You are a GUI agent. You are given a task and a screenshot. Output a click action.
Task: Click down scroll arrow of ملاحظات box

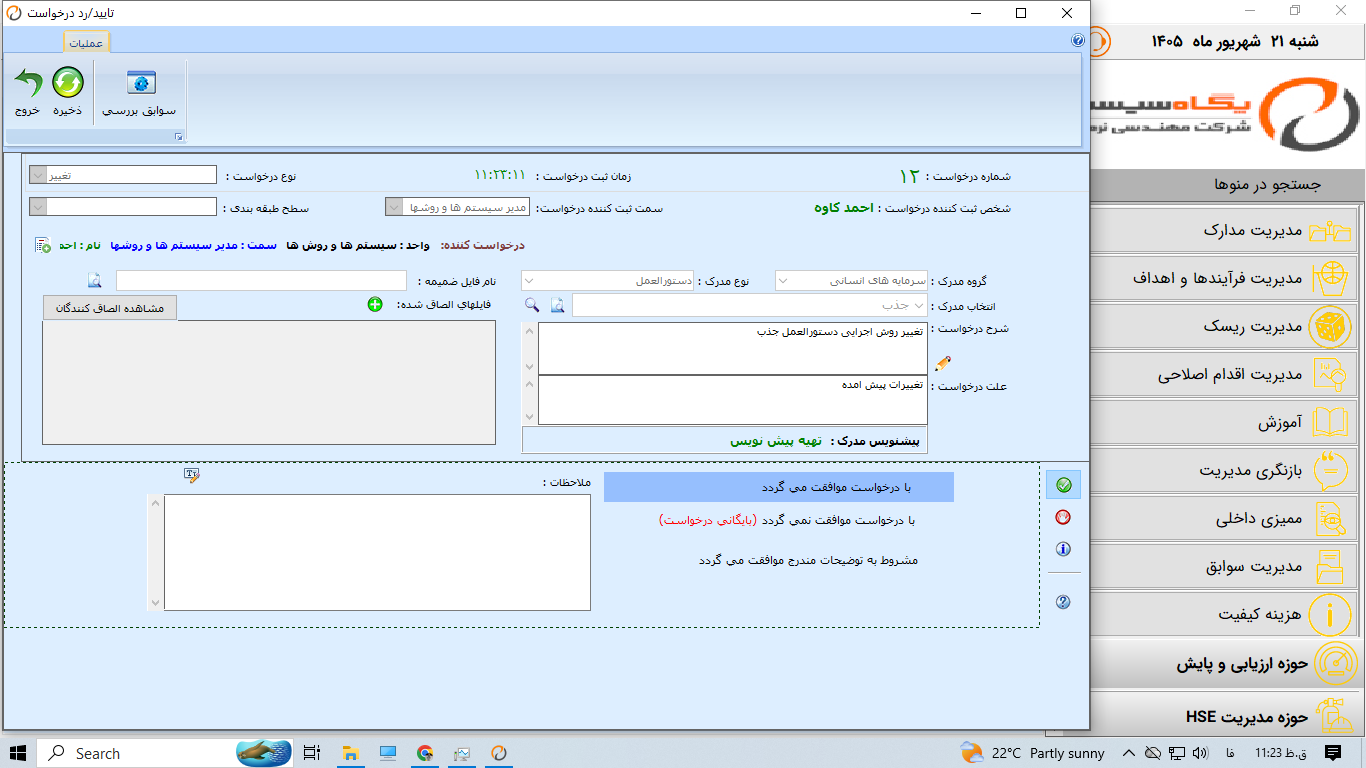(x=155, y=602)
